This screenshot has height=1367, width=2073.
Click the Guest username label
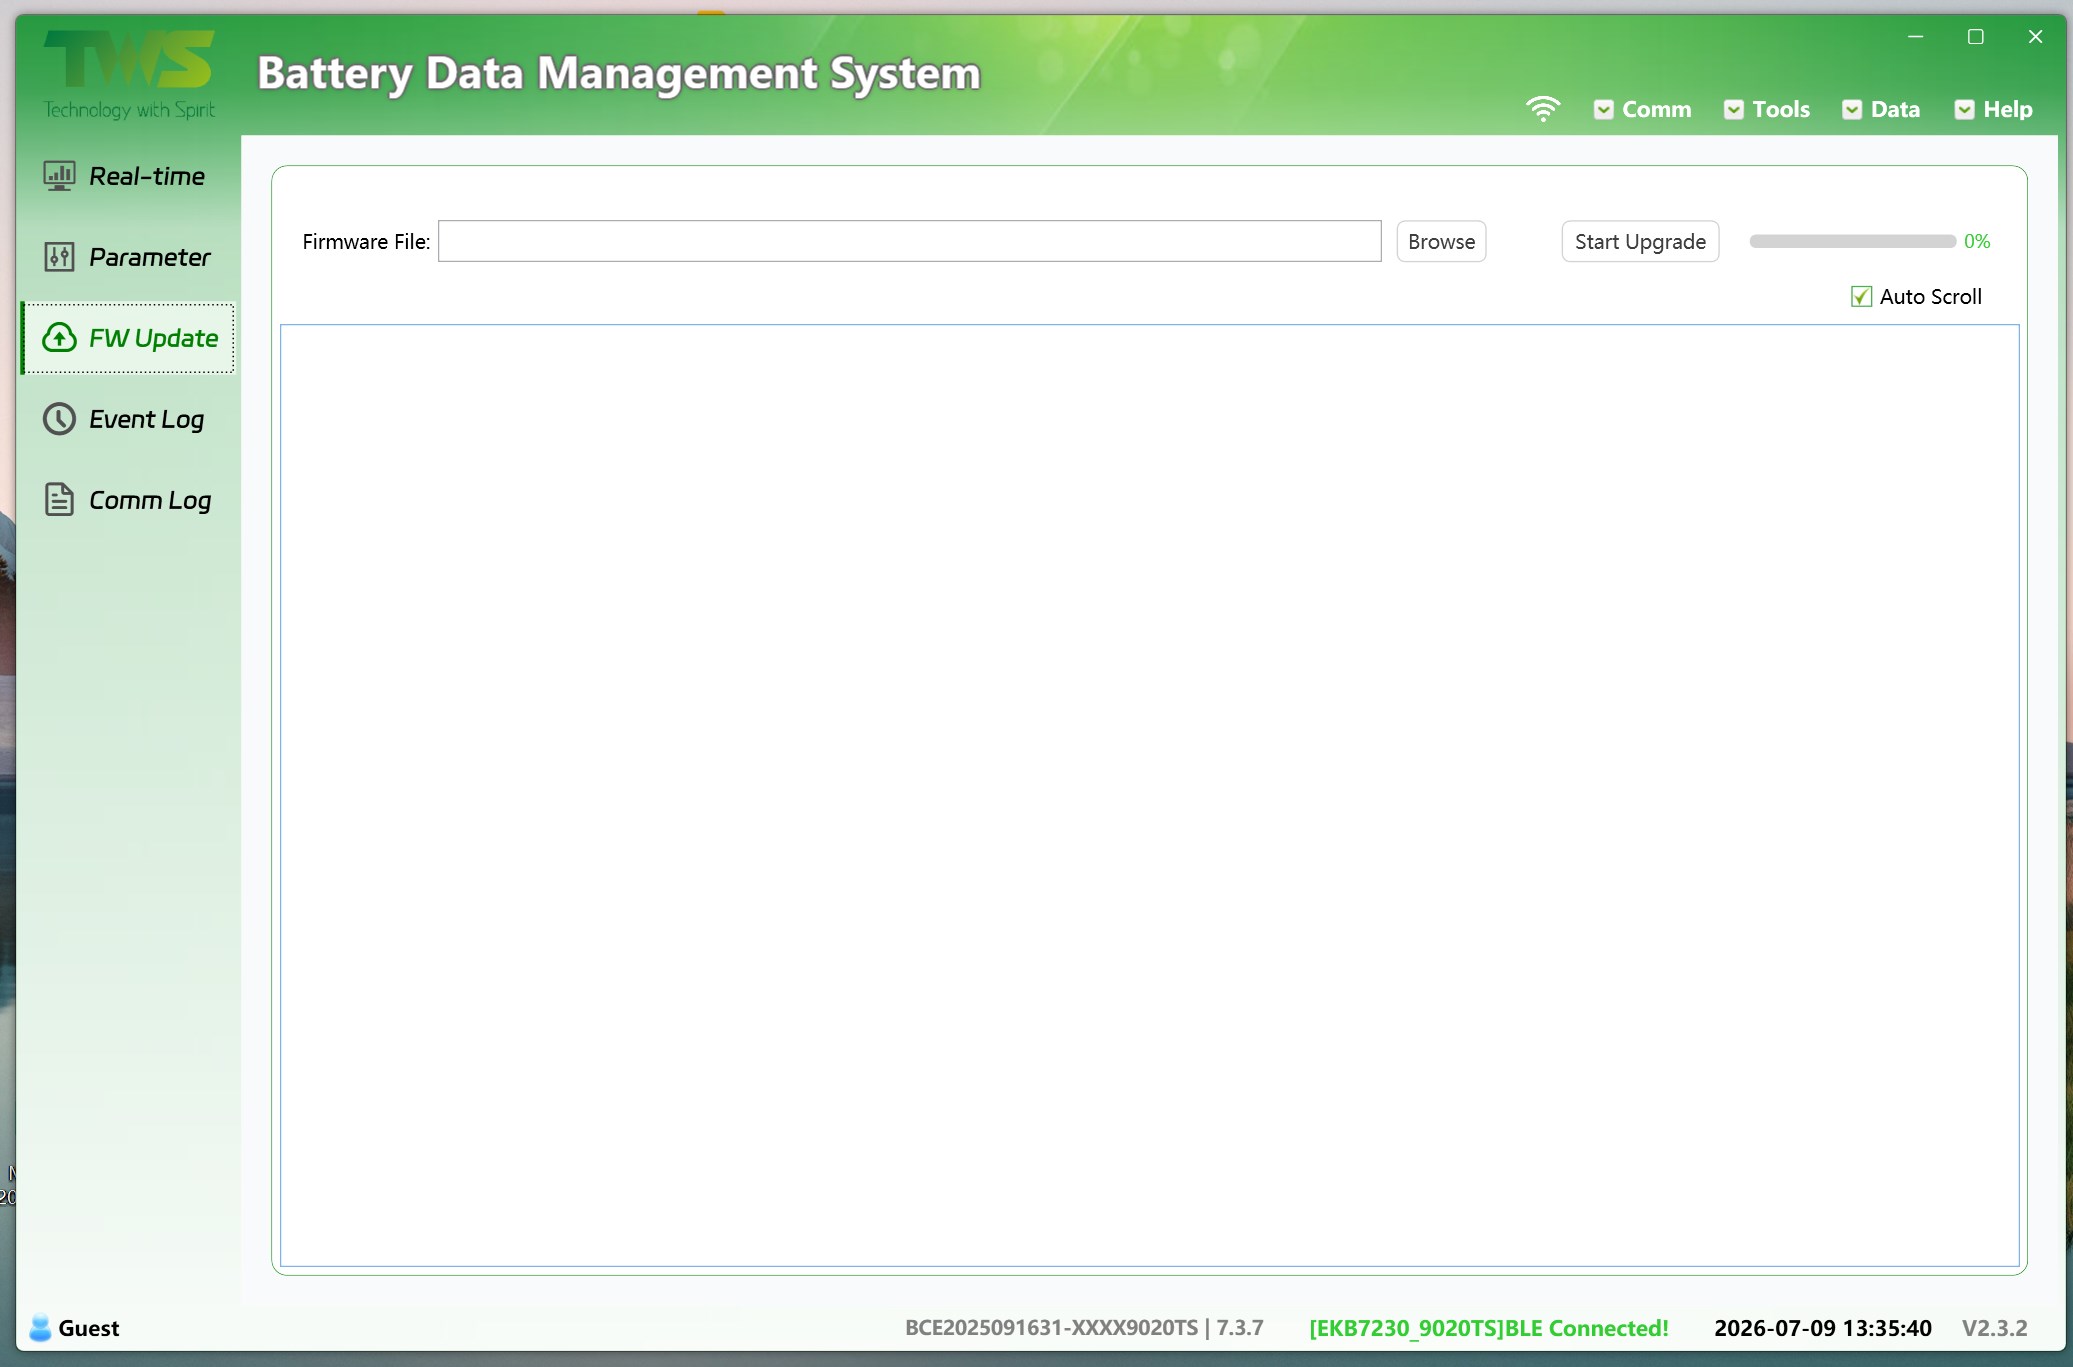(89, 1328)
